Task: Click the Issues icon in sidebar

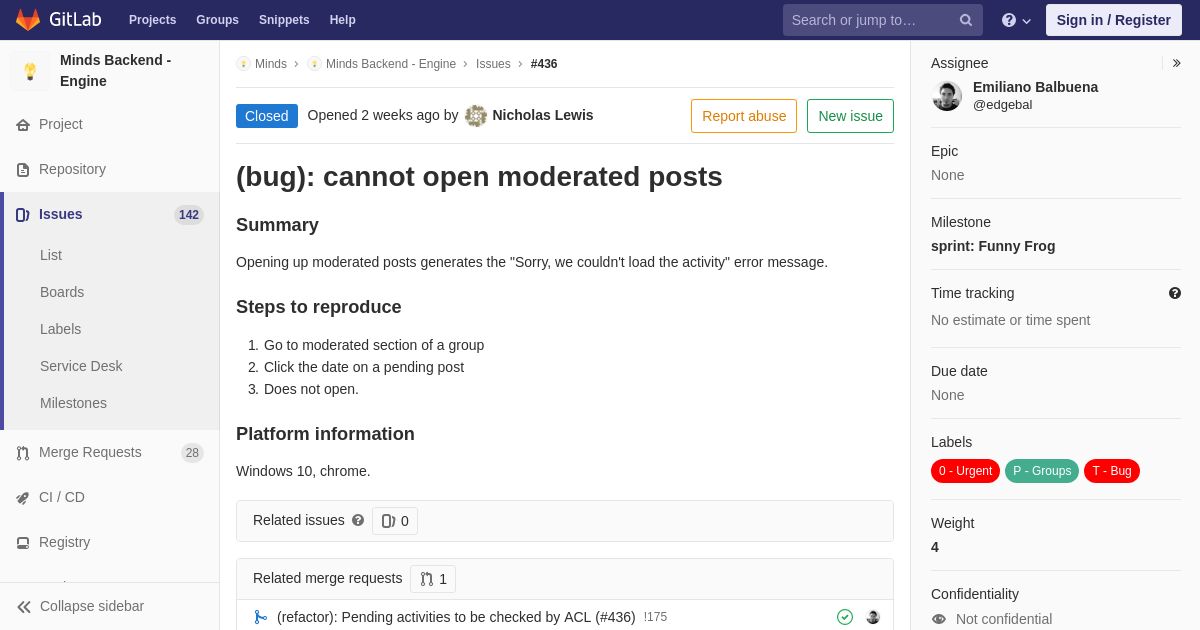Action: (x=23, y=215)
